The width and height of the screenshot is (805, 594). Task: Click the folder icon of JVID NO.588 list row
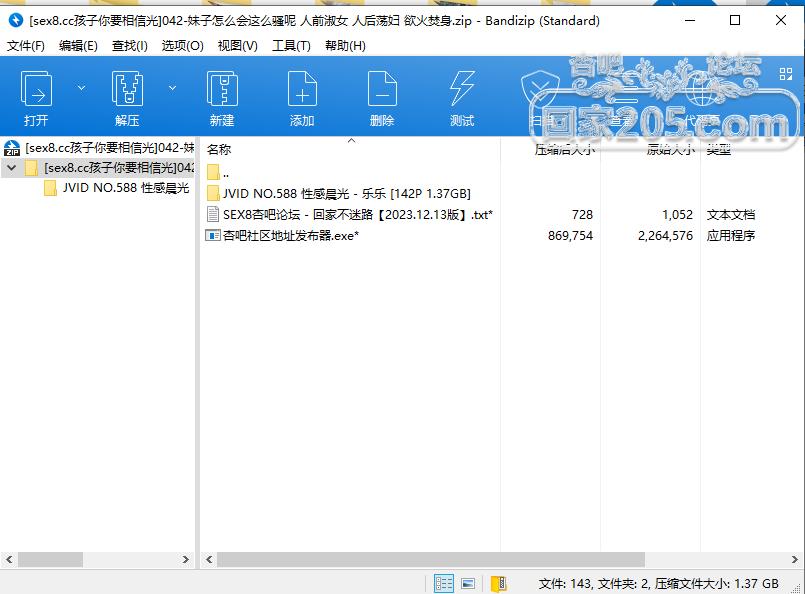(213, 194)
